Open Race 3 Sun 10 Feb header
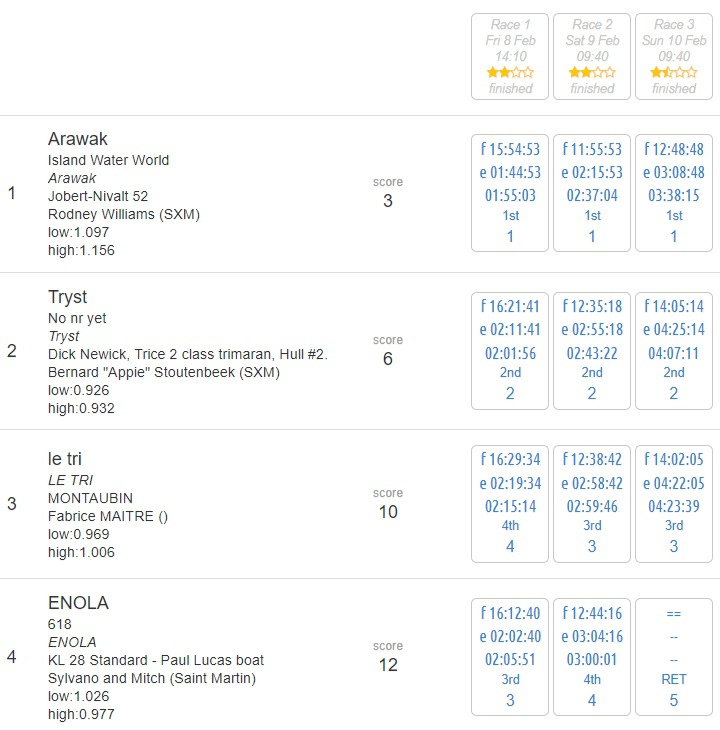Viewport: 720px width, 730px height. 674,56
